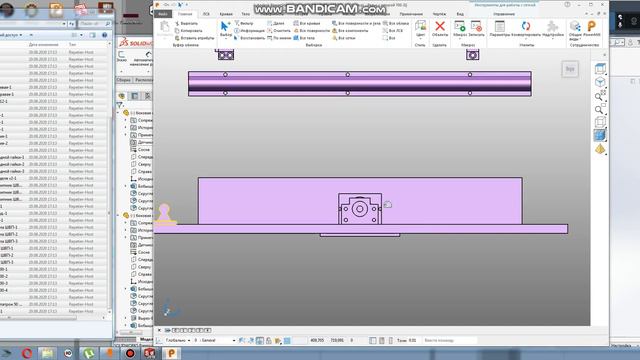Switch to the Вид ribbon tab

(460, 14)
